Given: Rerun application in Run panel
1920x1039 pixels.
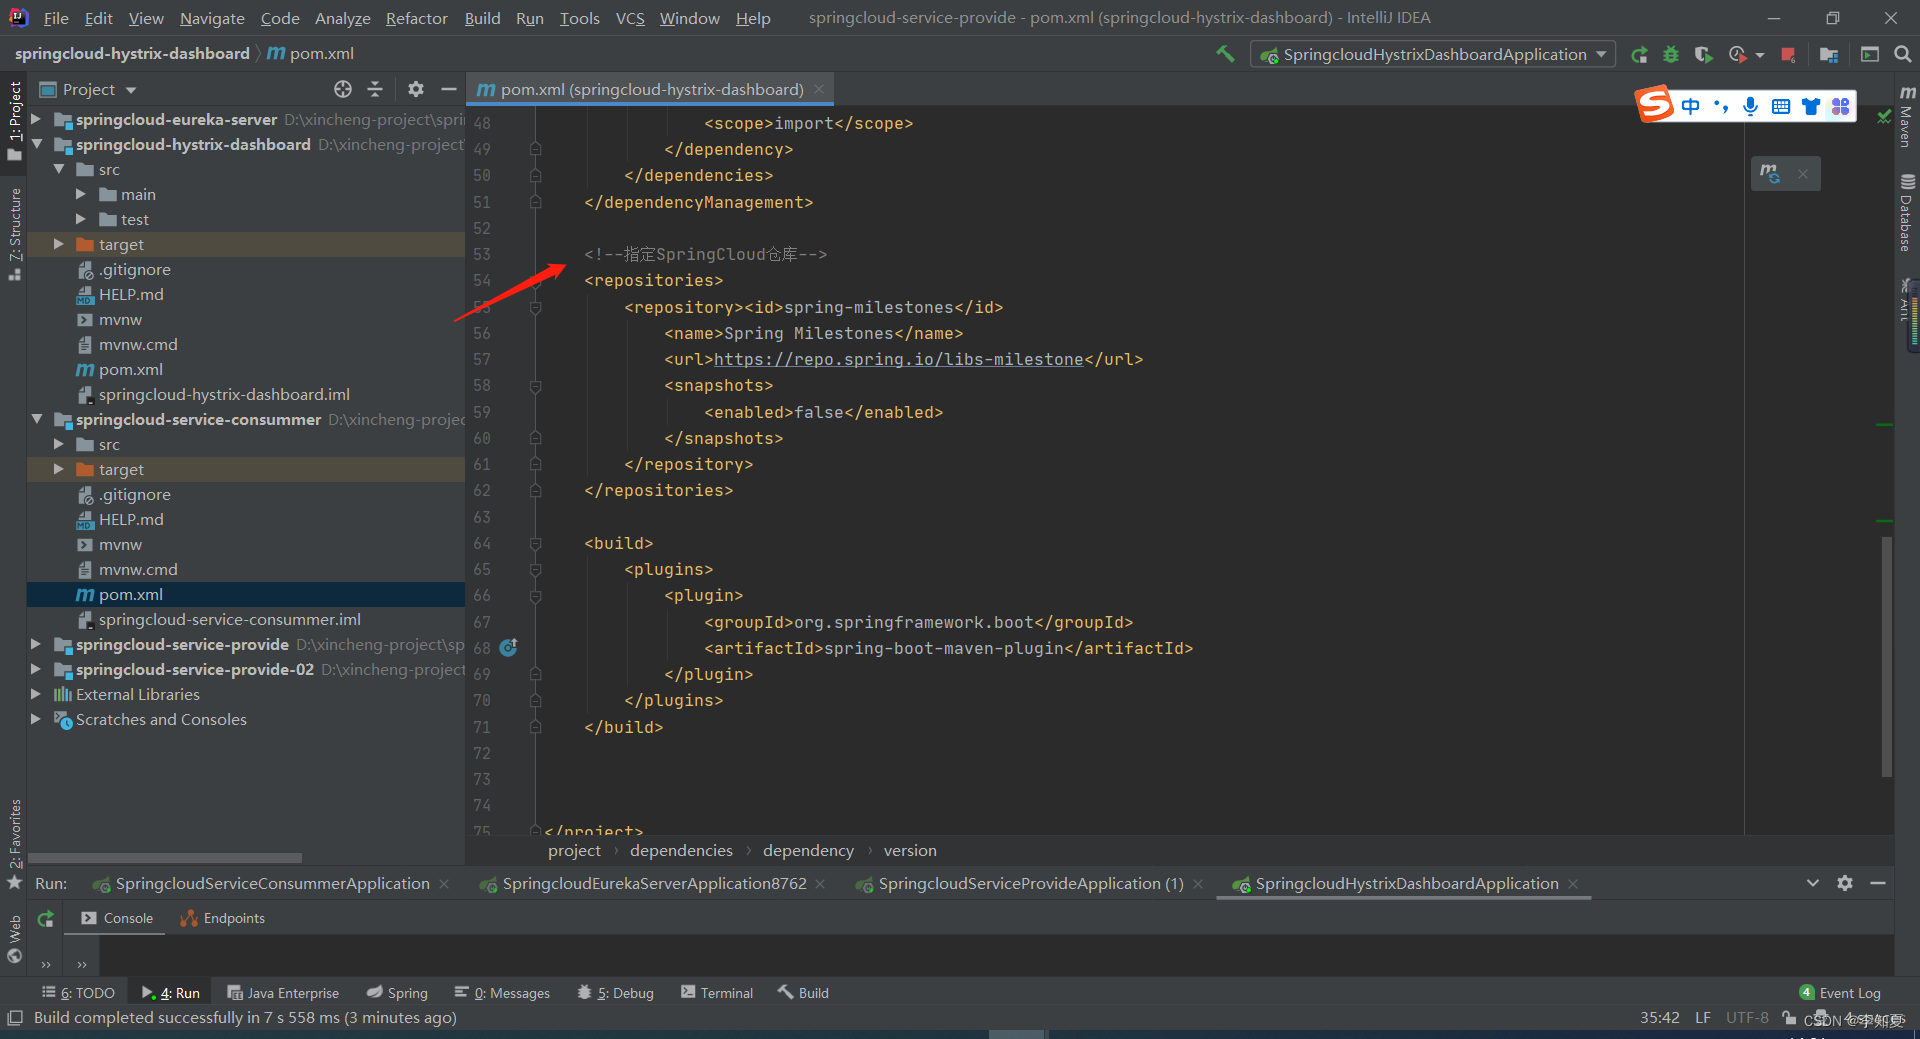Looking at the screenshot, I should (46, 919).
